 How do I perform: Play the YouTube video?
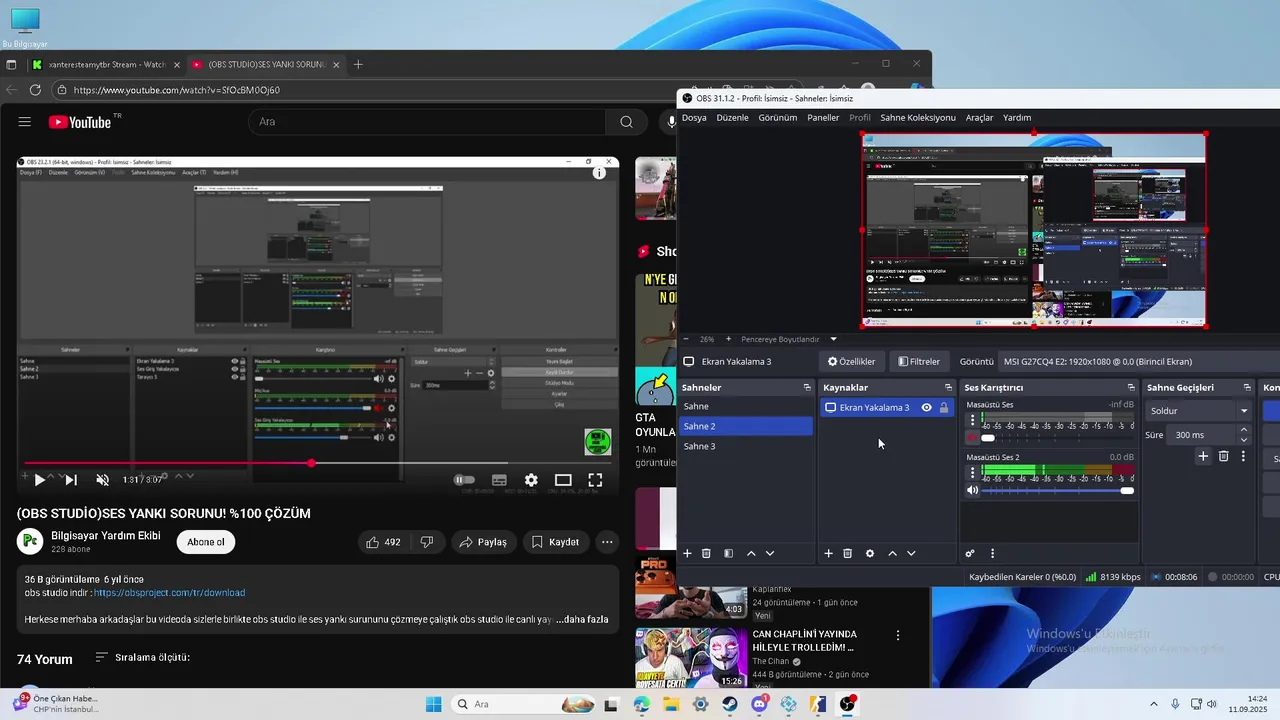click(39, 480)
